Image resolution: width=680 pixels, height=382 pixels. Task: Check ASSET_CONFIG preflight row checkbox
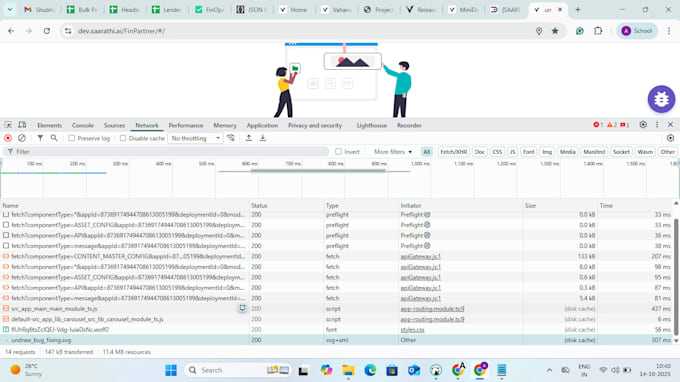pos(6,225)
